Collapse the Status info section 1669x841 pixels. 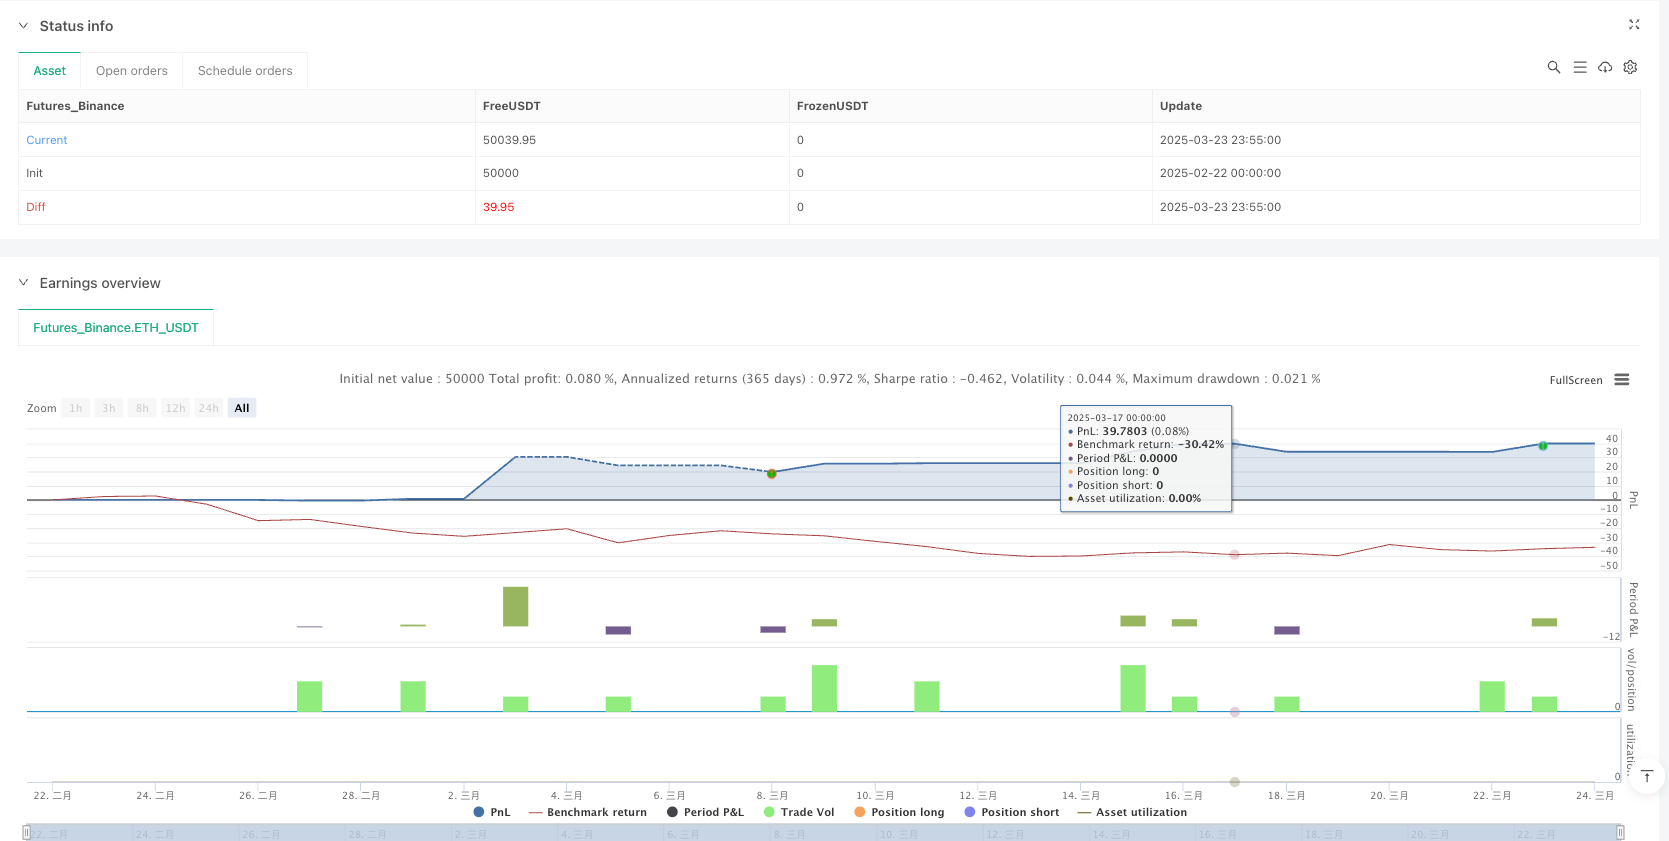tap(23, 26)
